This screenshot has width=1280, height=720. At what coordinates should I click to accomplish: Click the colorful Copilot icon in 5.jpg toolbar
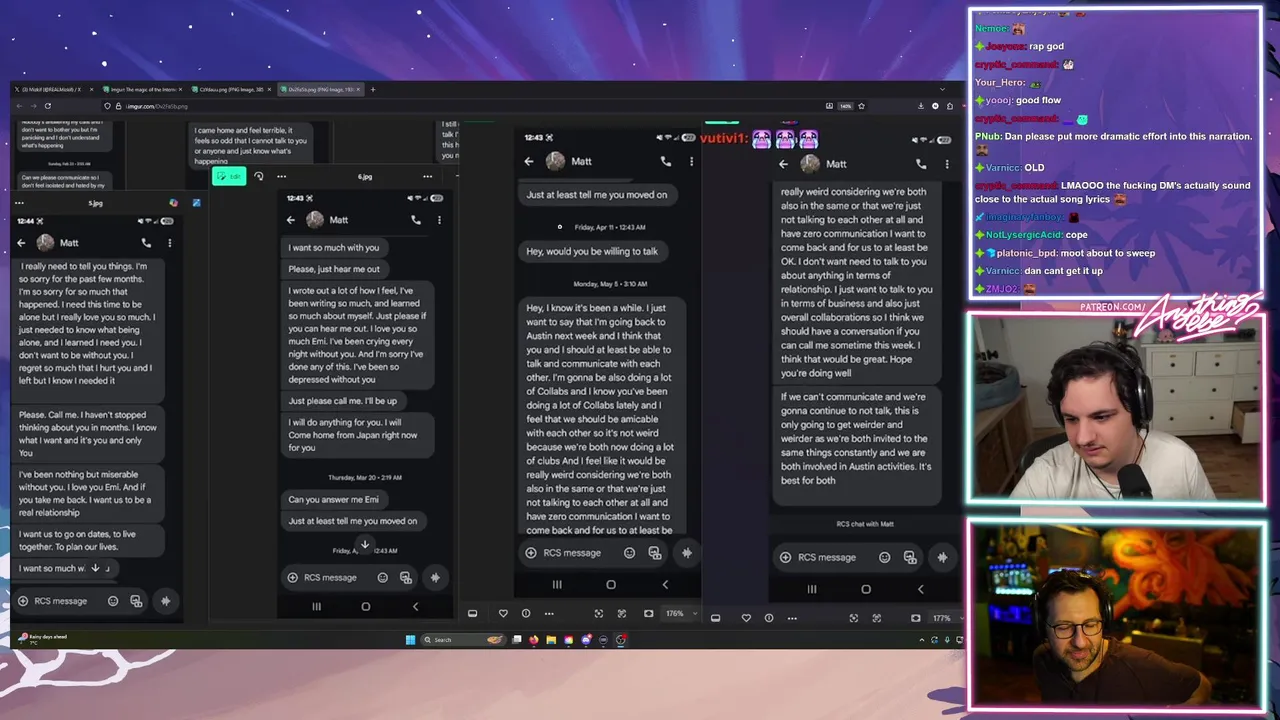[x=173, y=203]
